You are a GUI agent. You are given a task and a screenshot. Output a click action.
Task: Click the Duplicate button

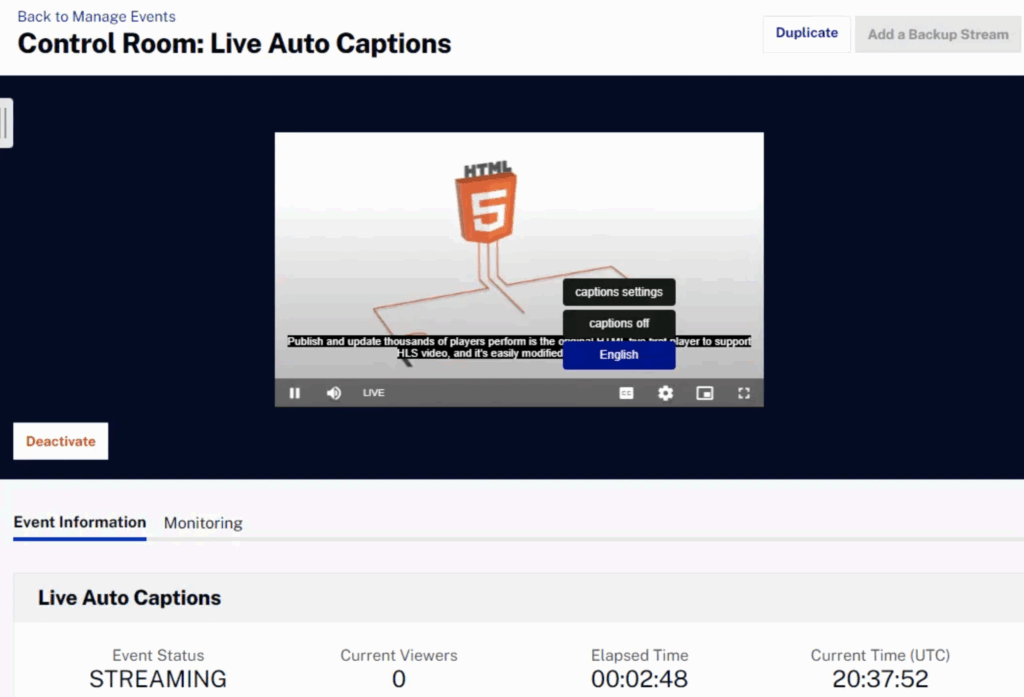pos(806,33)
